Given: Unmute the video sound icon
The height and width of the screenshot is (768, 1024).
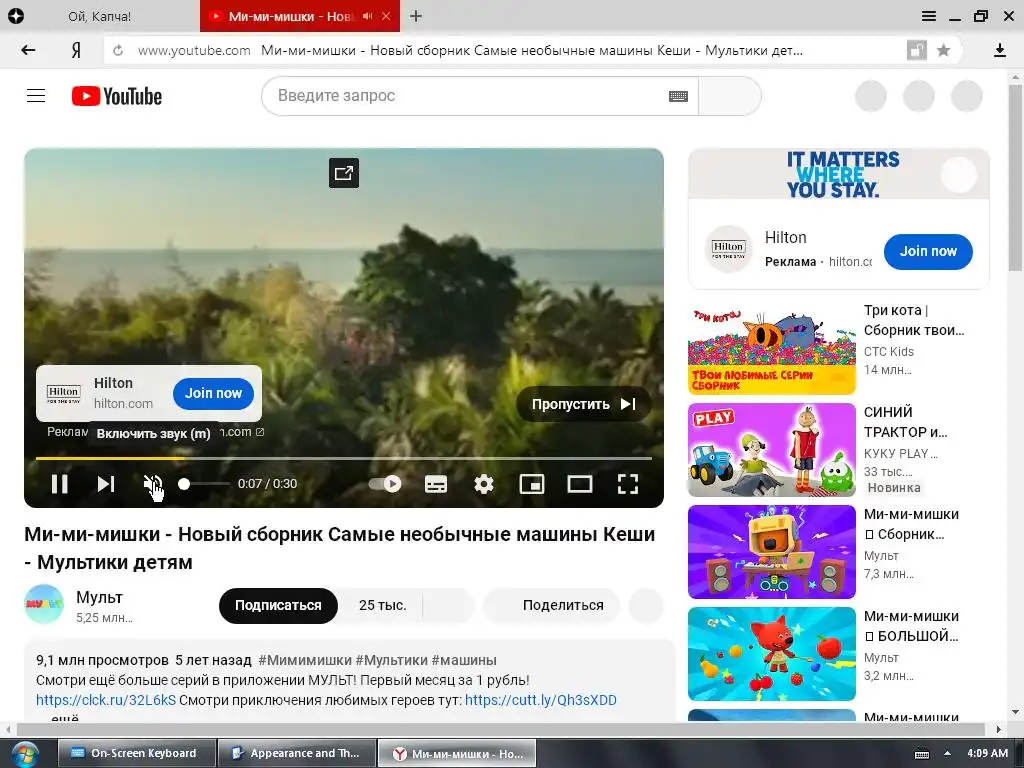Looking at the screenshot, I should click(152, 484).
